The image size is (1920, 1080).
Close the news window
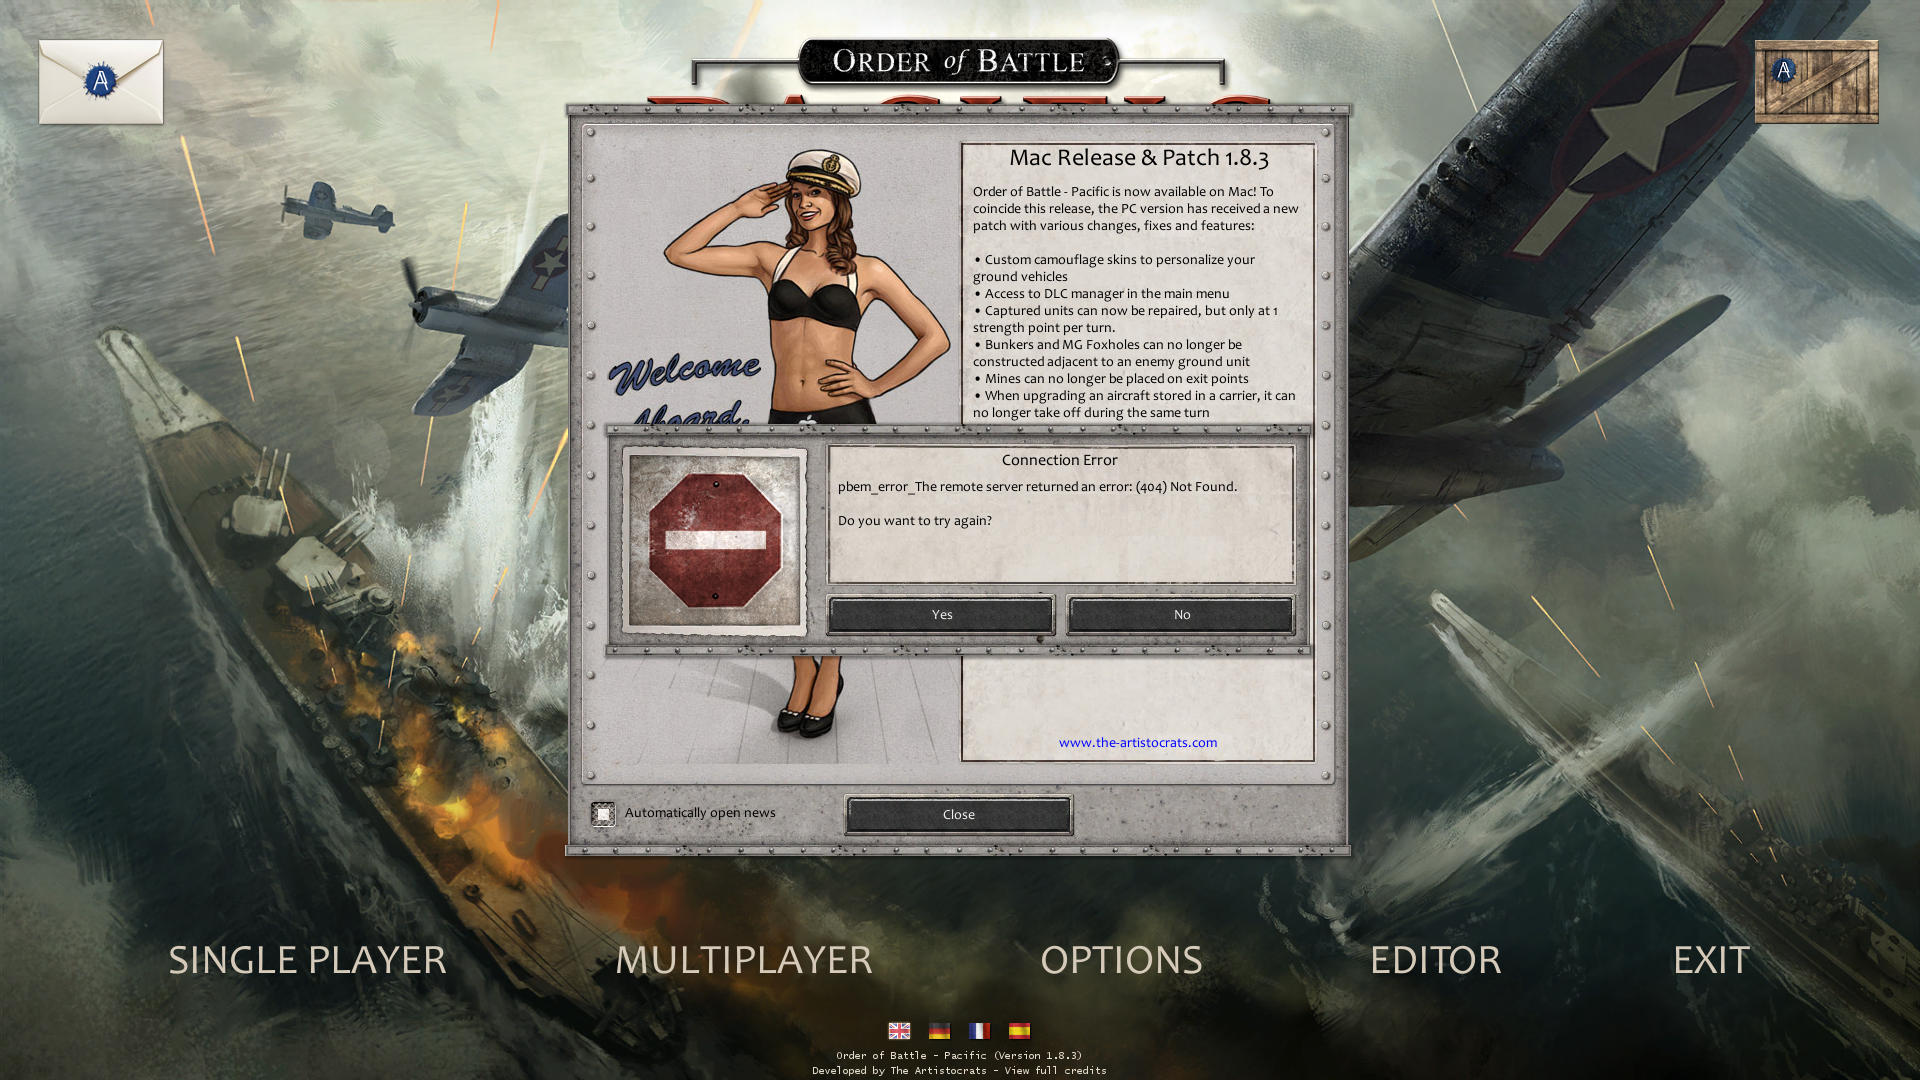[x=958, y=815]
